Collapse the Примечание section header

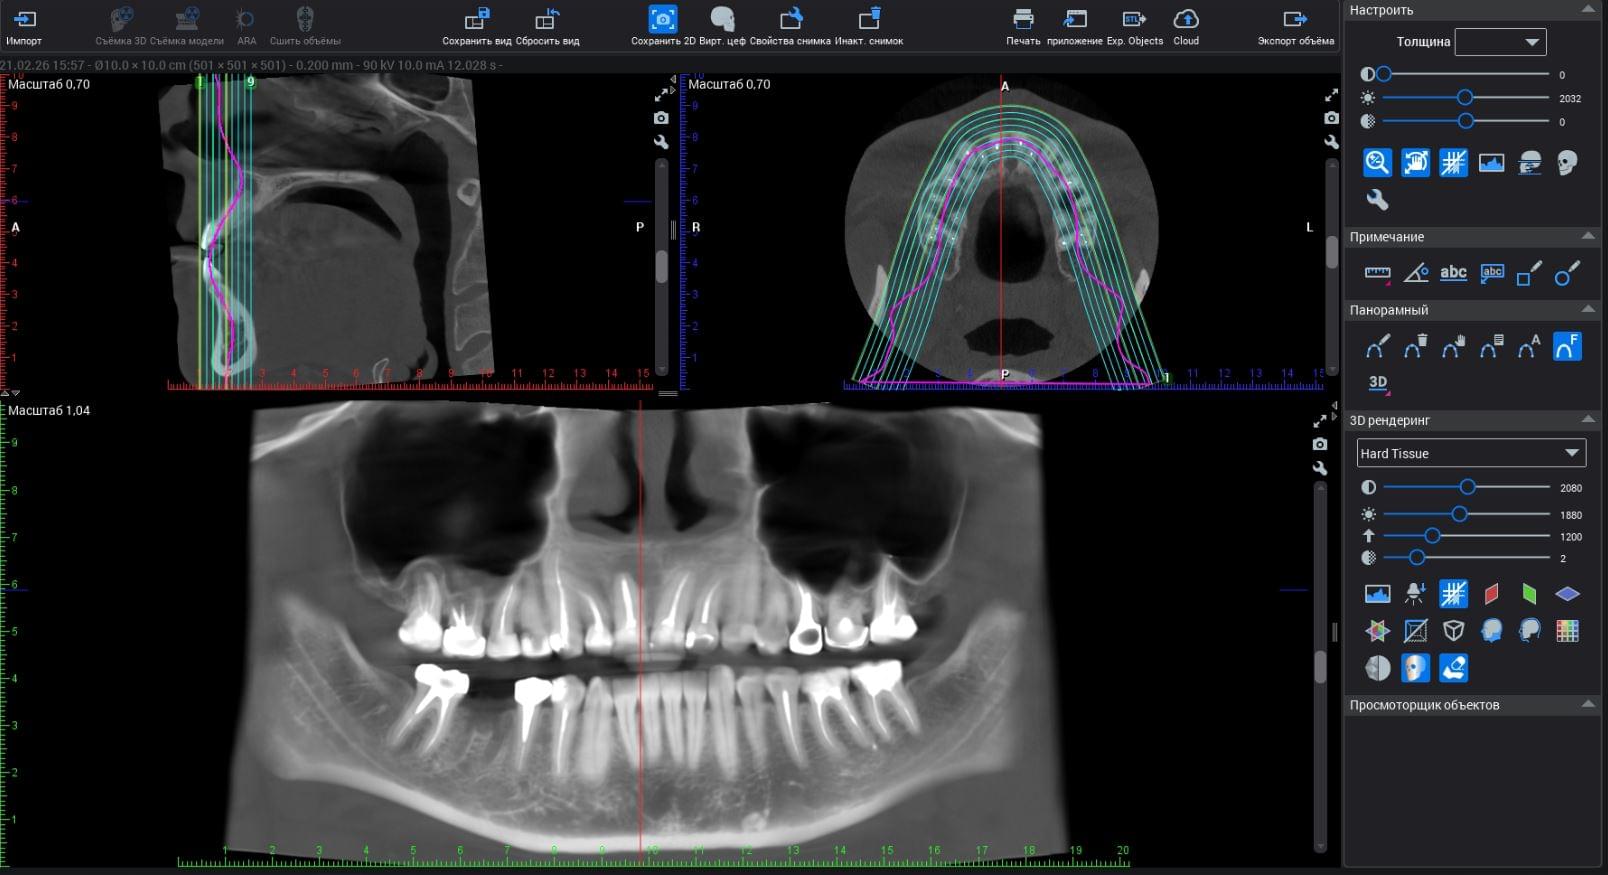coord(1588,237)
